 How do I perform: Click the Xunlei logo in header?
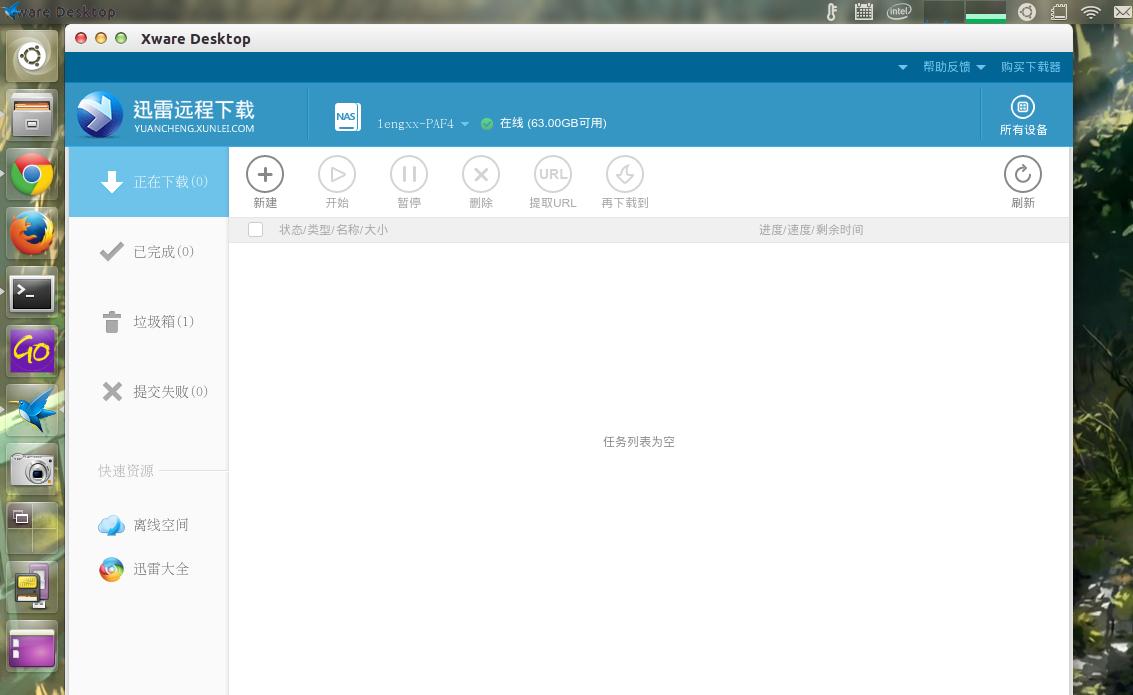coord(100,115)
